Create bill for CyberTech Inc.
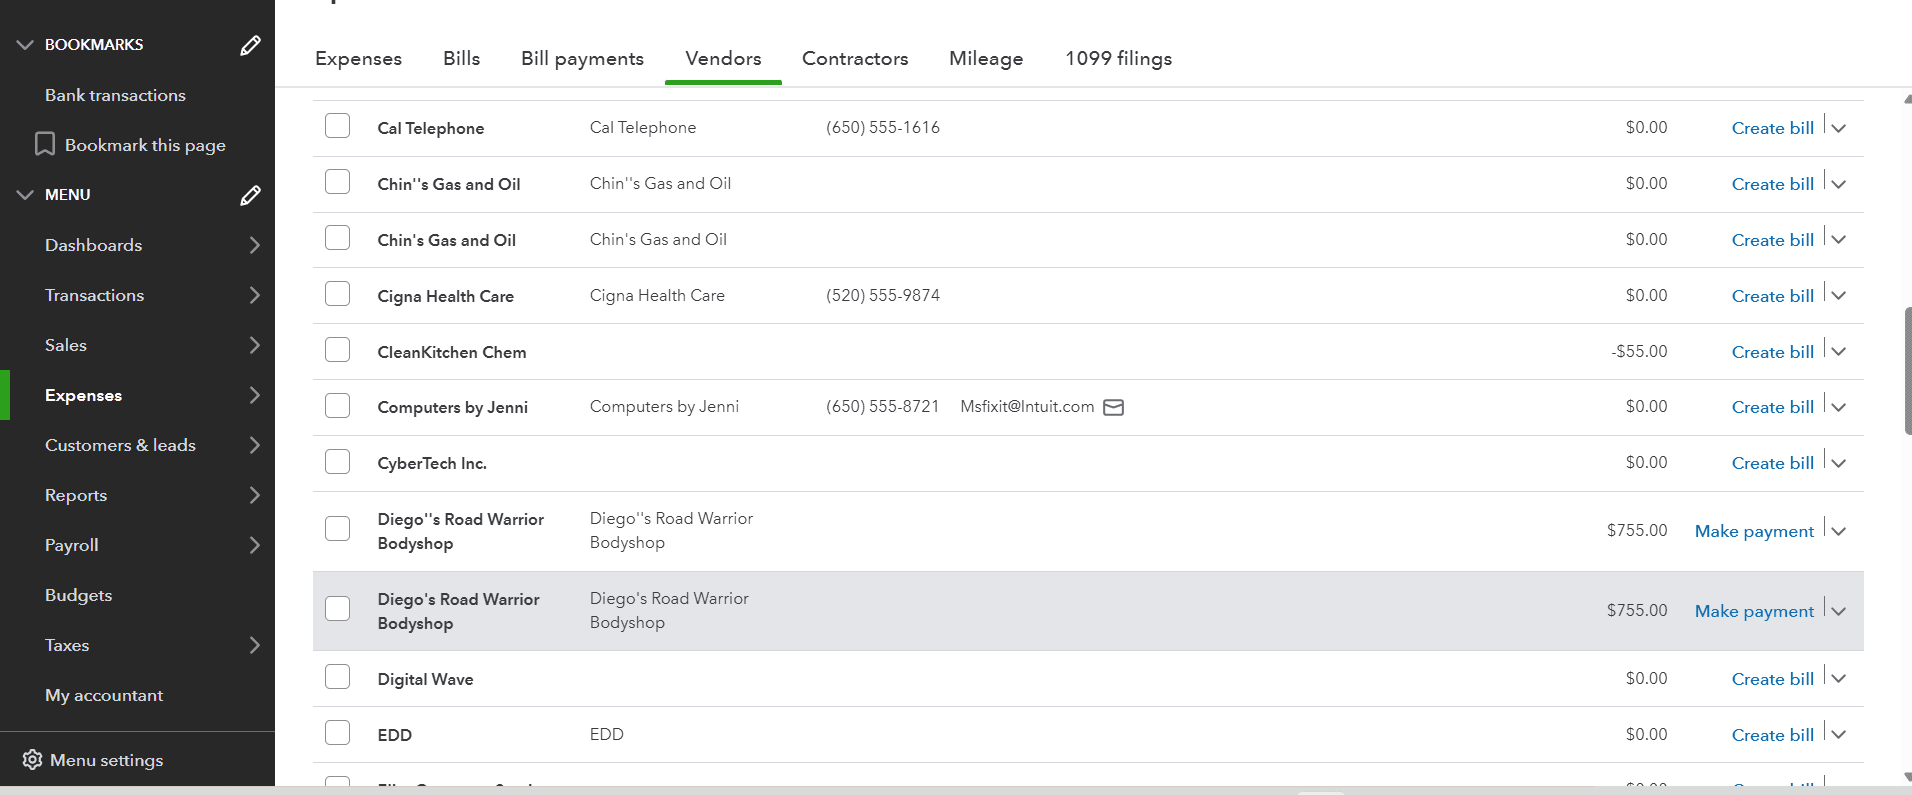 click(x=1772, y=463)
